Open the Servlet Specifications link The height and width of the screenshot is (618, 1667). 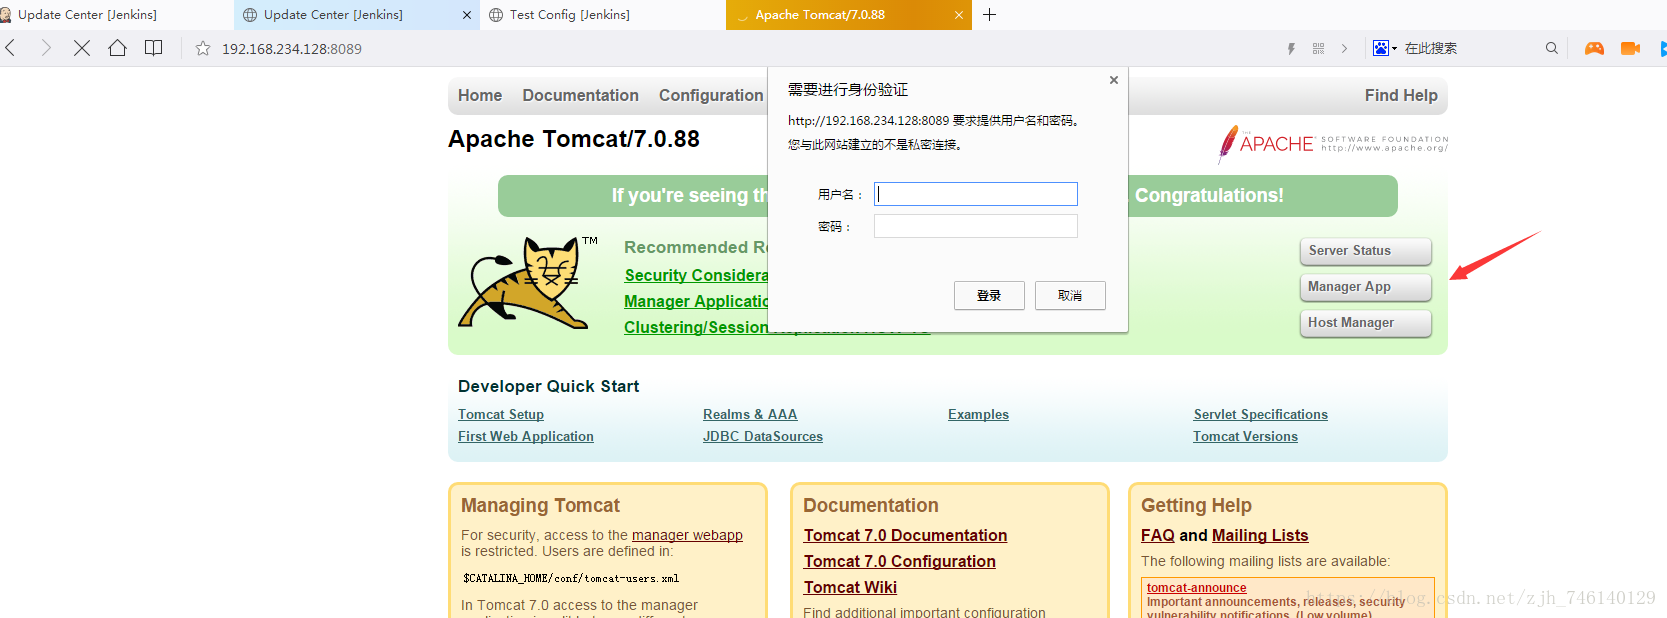click(1261, 414)
